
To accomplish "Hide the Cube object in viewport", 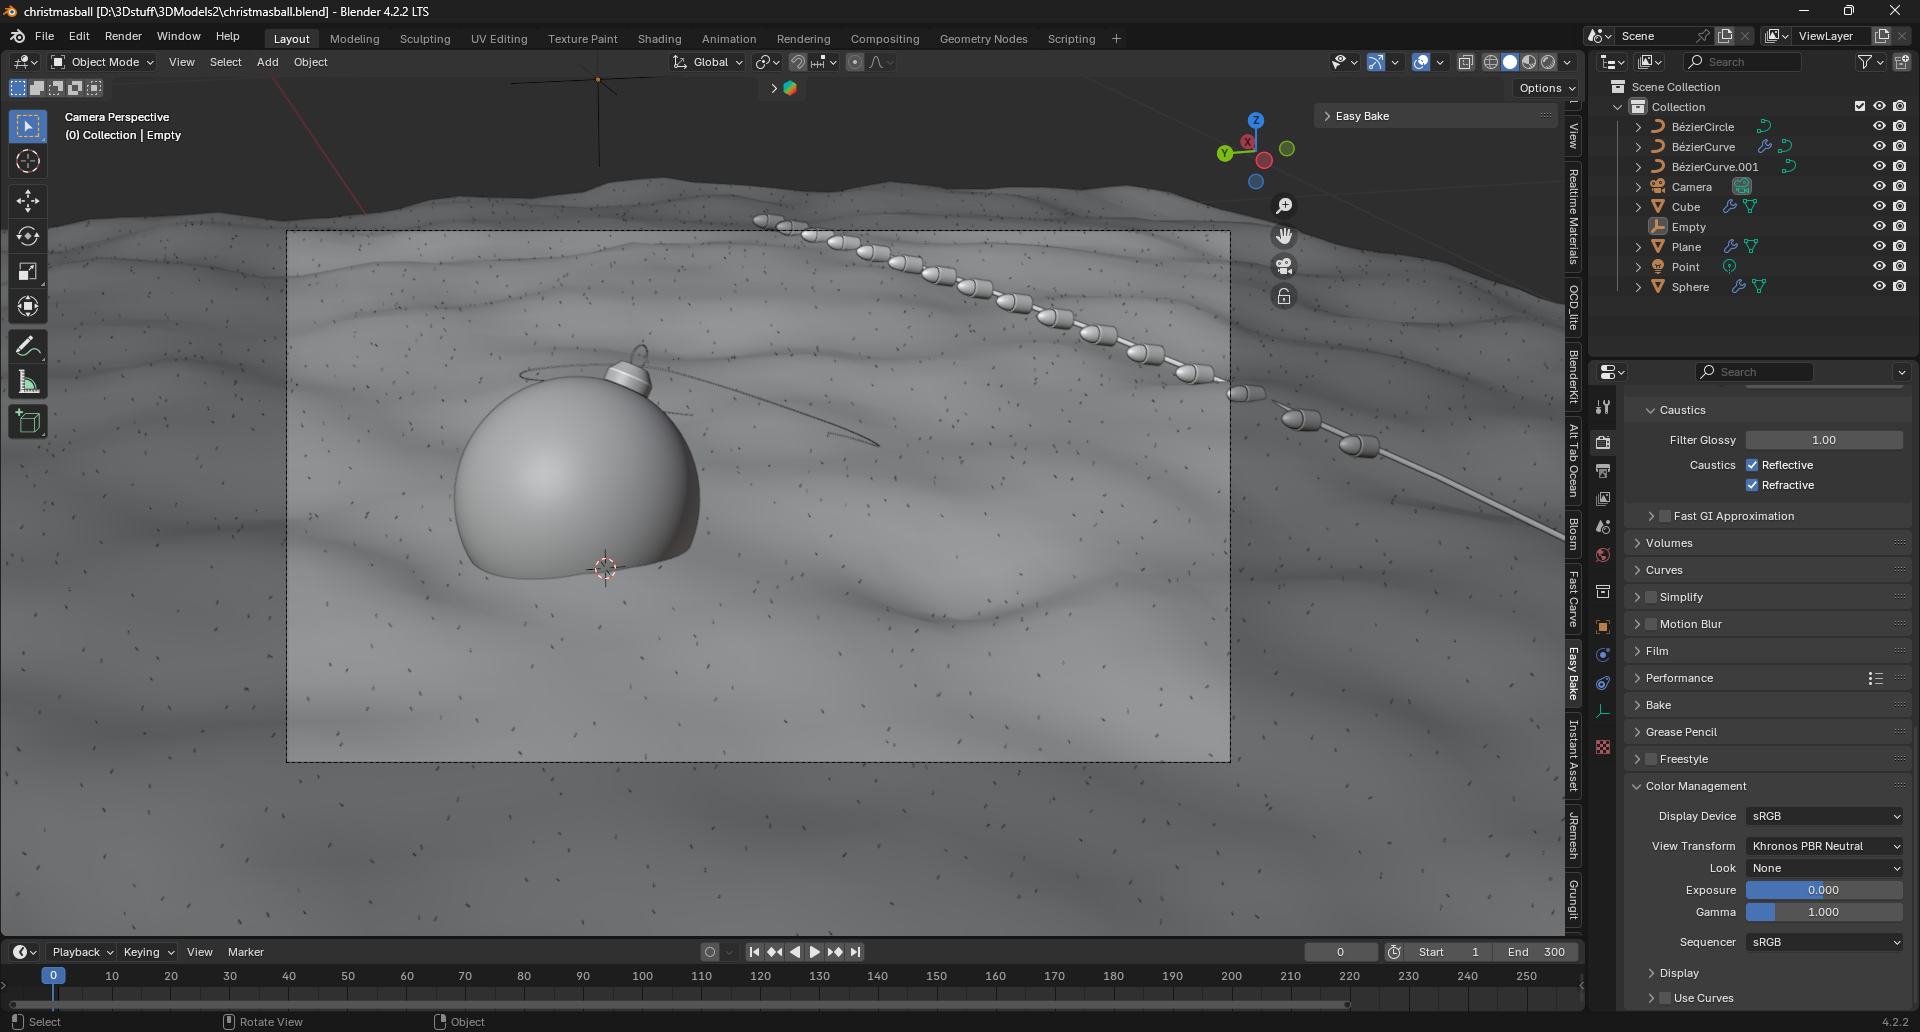I will tap(1879, 207).
